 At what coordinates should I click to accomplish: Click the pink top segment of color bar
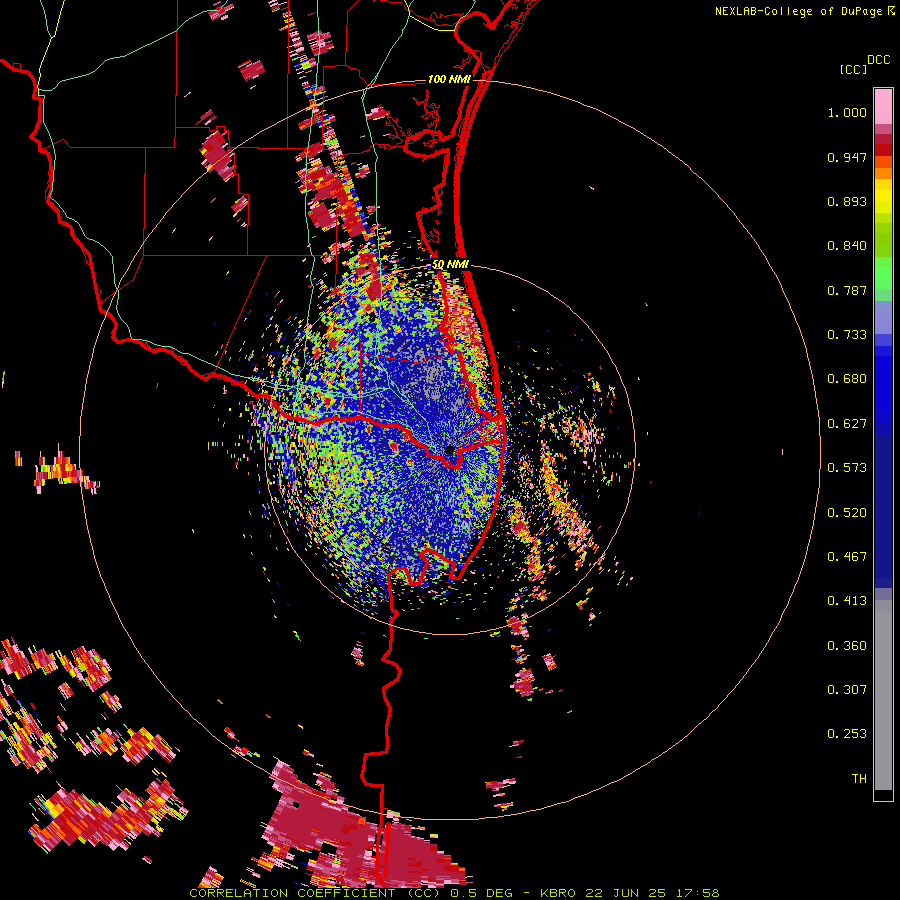coord(883,107)
